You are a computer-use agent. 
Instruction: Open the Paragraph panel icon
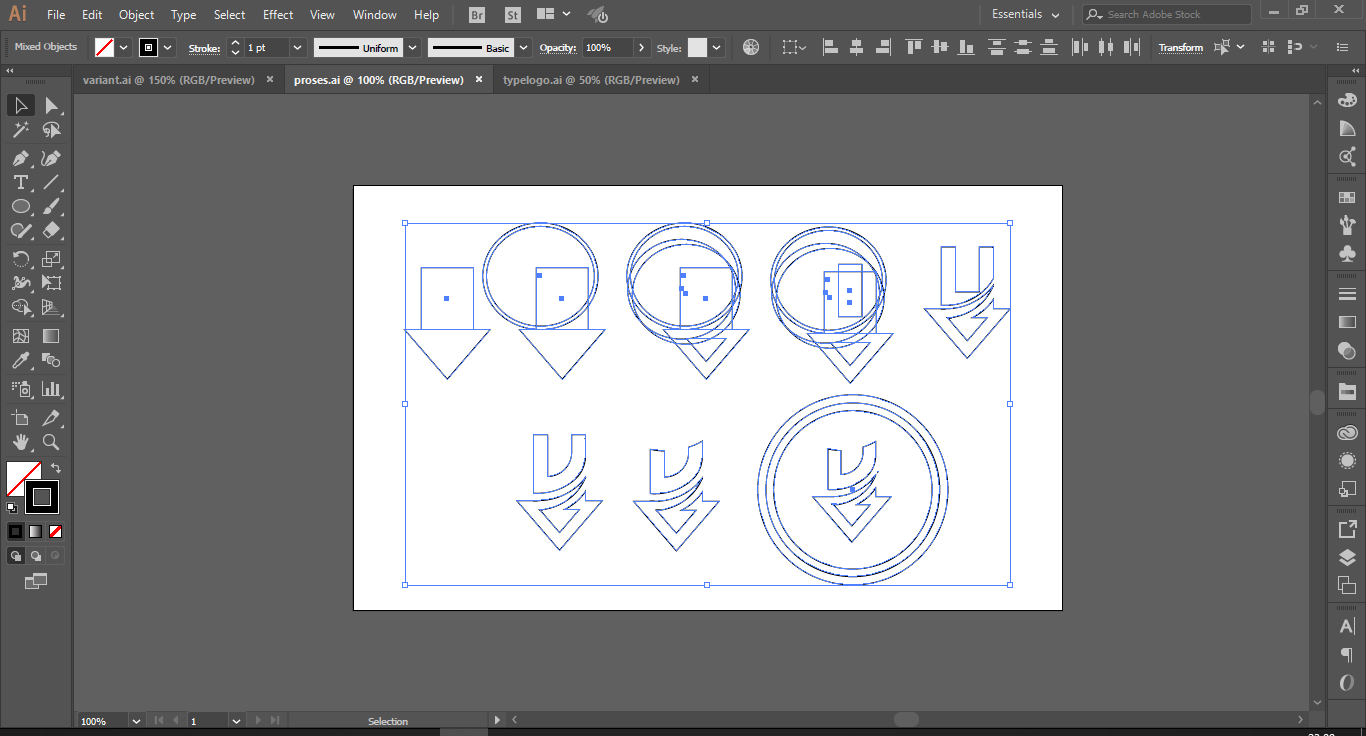pyautogui.click(x=1347, y=655)
